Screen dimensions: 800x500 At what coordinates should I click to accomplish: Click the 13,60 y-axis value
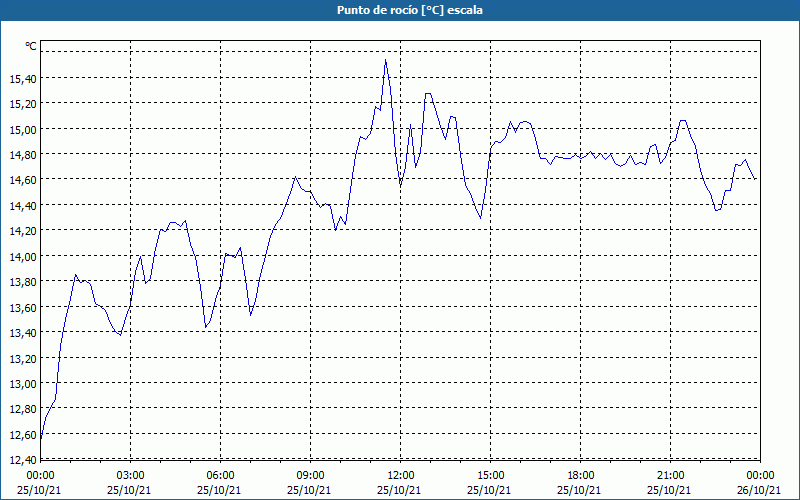click(x=22, y=308)
